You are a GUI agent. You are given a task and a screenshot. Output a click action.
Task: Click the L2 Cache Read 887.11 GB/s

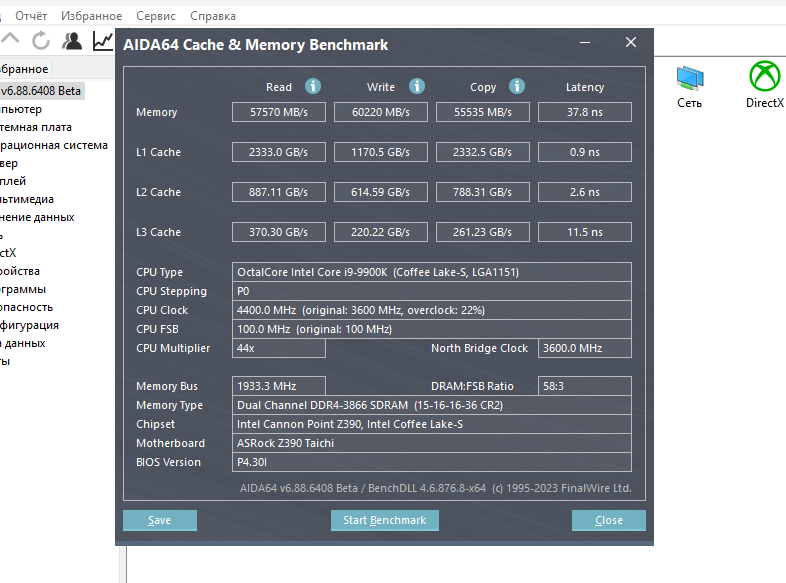[x=279, y=192]
